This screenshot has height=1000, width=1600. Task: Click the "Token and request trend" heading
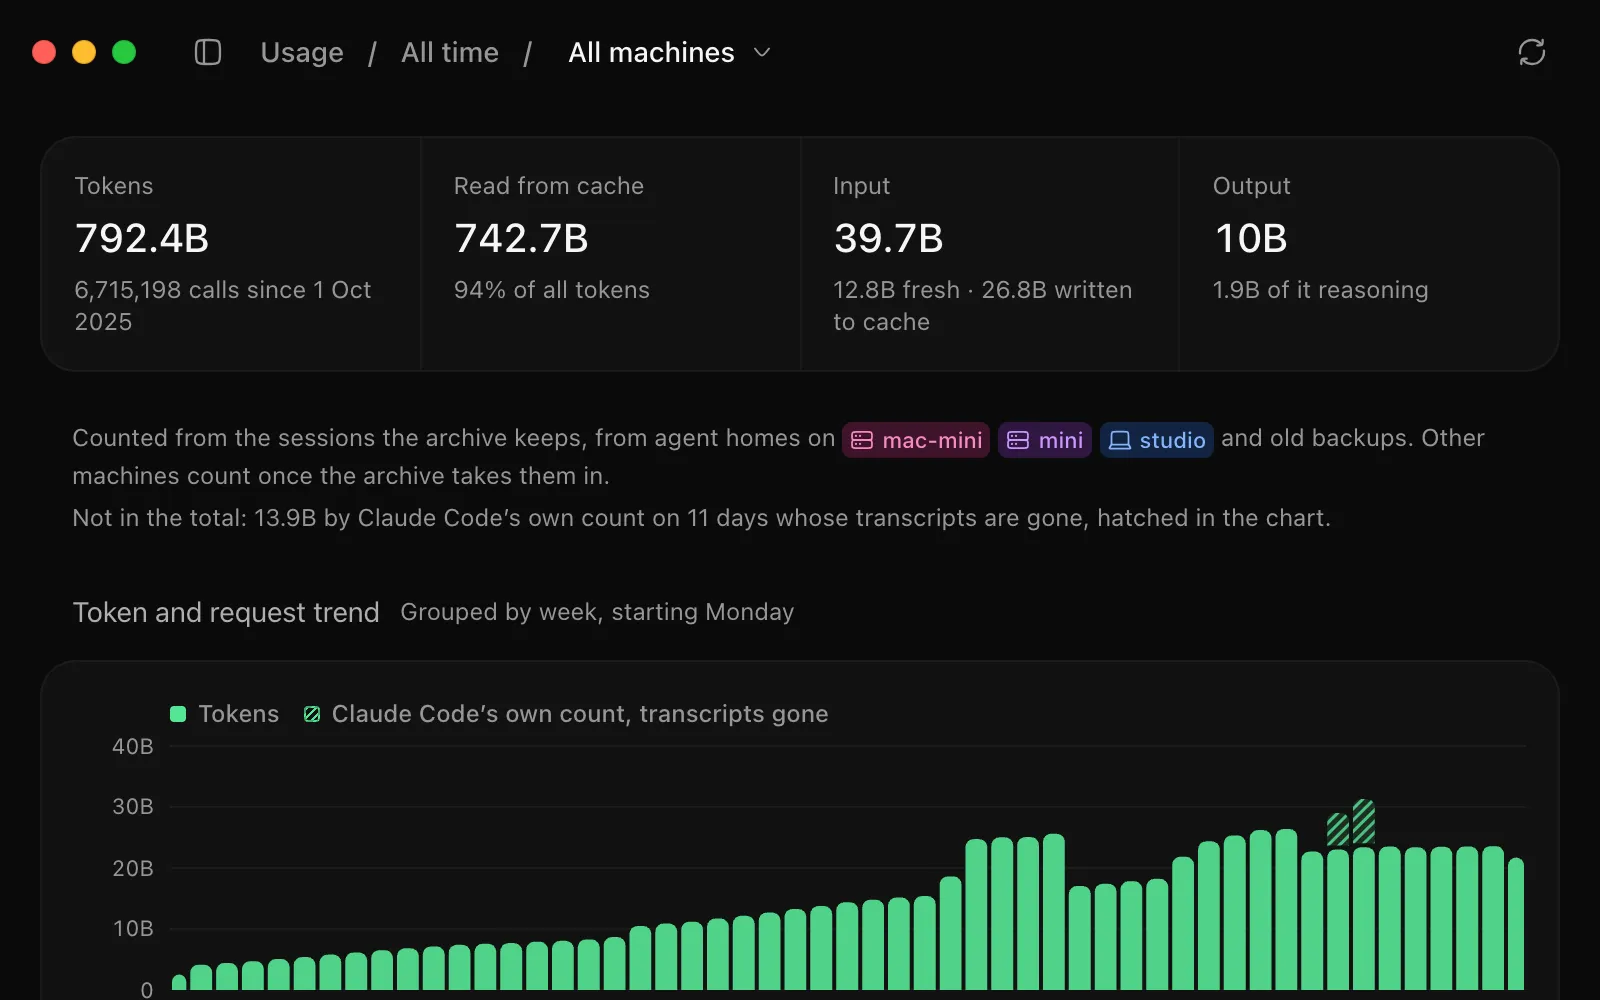coord(226,612)
